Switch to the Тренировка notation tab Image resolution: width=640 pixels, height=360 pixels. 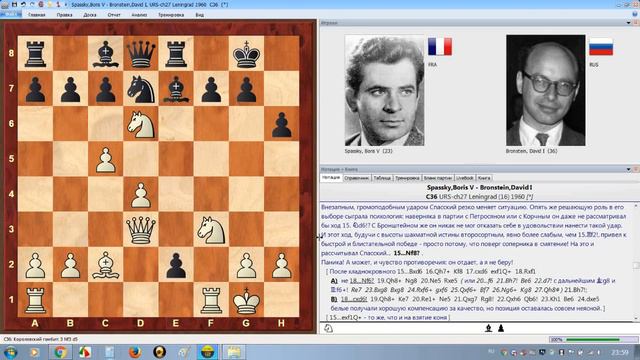point(407,178)
